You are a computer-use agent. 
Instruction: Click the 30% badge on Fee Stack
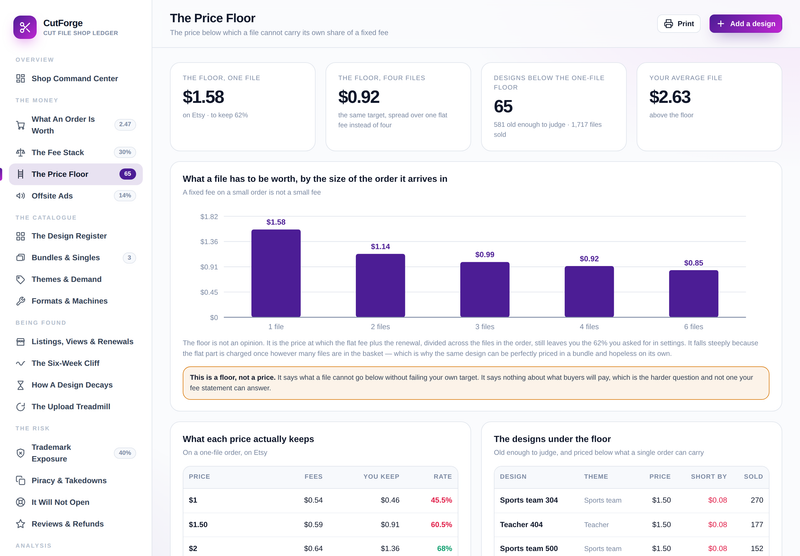point(125,152)
